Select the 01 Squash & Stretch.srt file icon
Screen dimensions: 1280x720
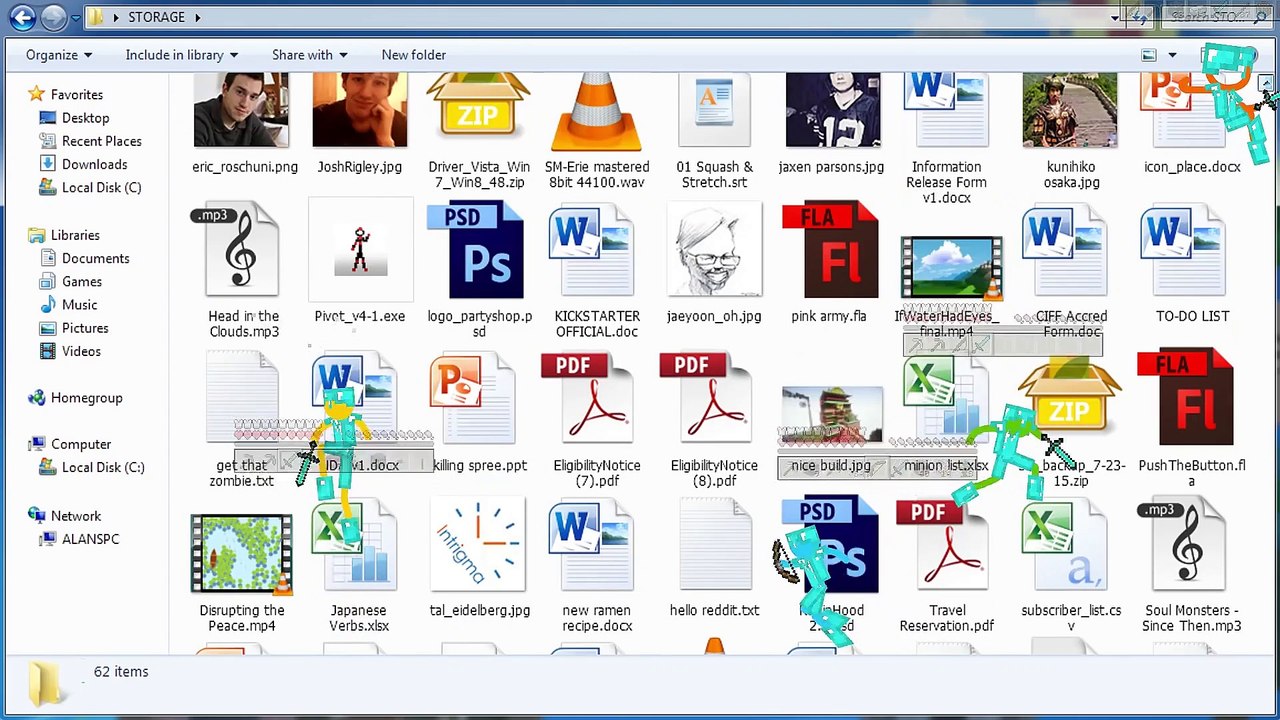pyautogui.click(x=714, y=110)
